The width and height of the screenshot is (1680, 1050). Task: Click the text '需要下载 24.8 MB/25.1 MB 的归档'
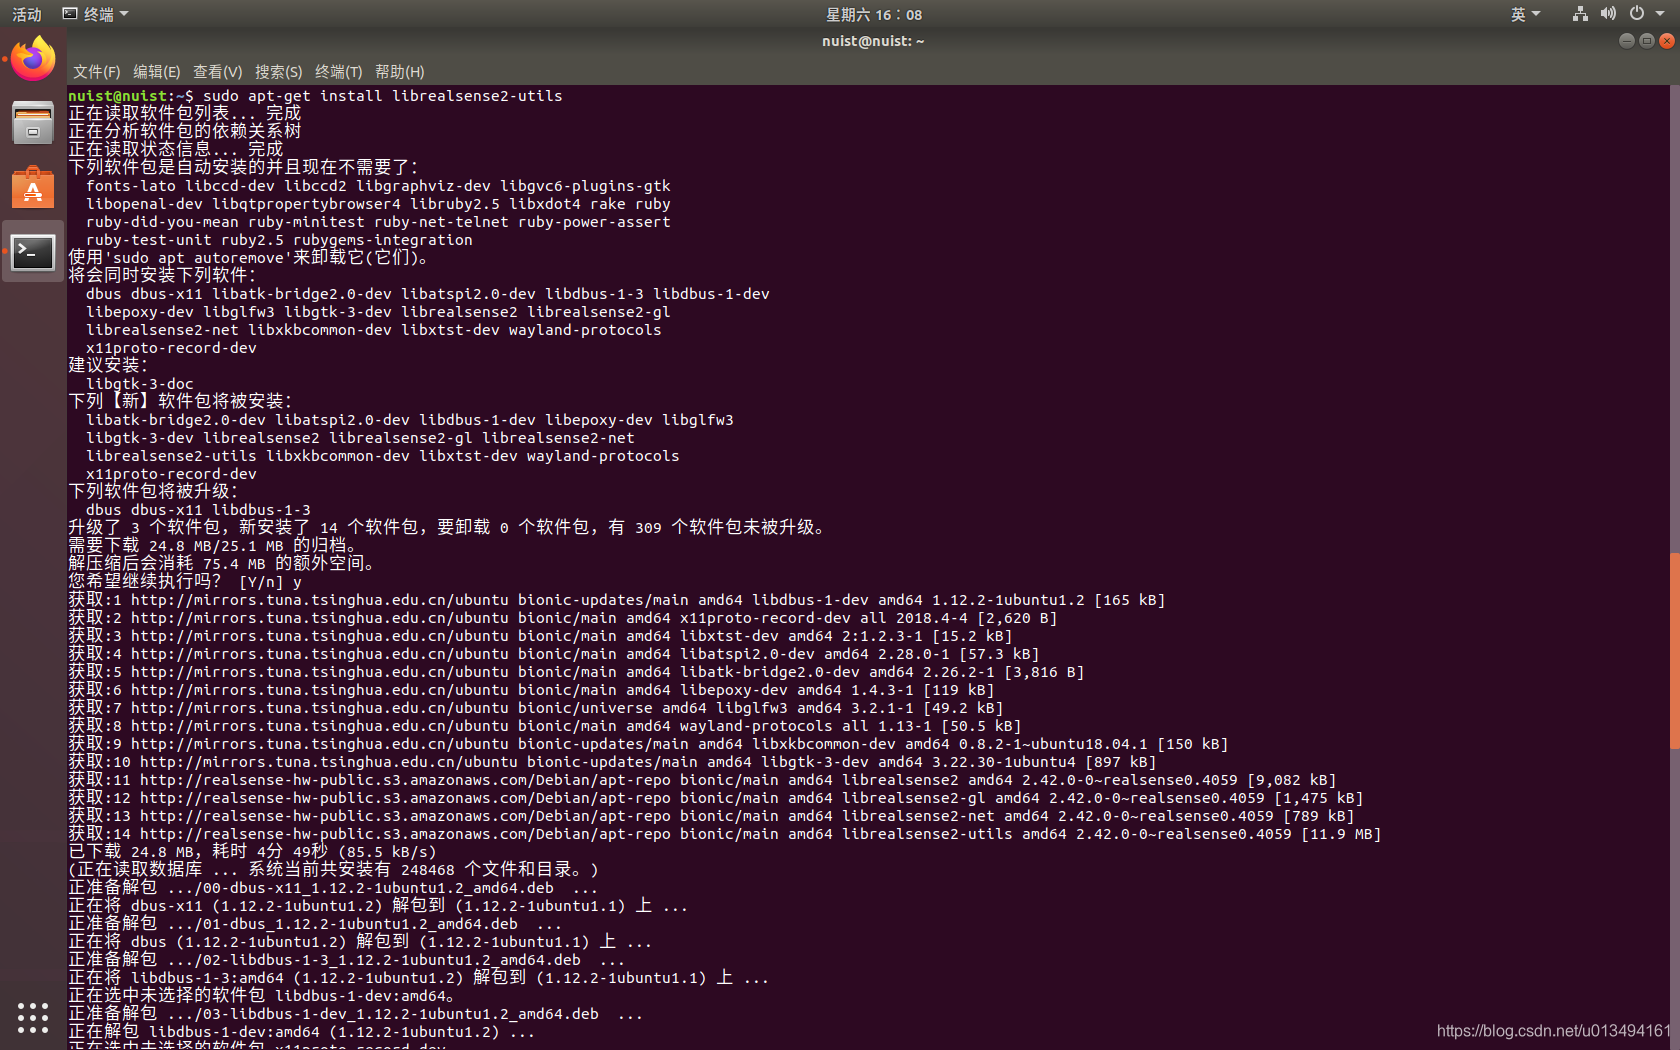click(213, 546)
